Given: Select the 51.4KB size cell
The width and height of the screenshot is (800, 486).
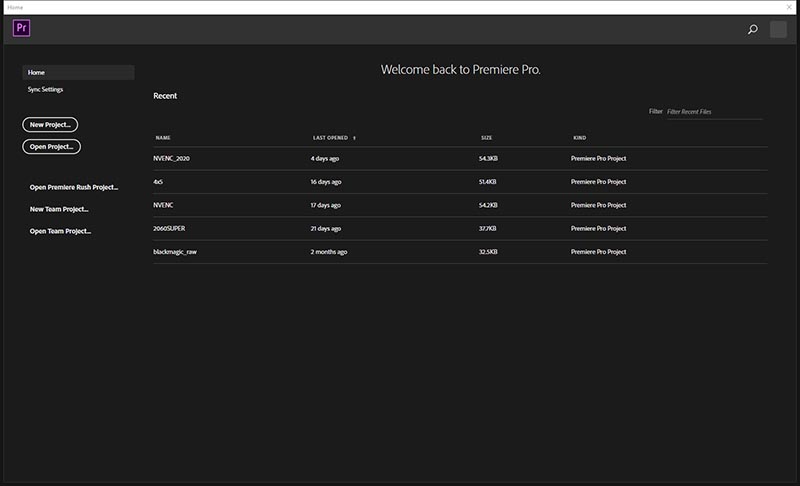Looking at the screenshot, I should click(x=487, y=182).
